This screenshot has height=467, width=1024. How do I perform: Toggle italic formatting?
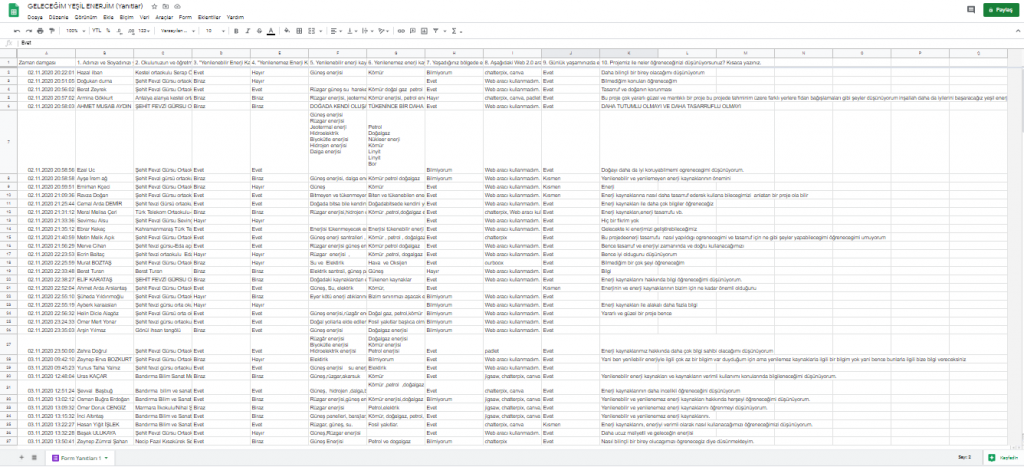point(247,30)
